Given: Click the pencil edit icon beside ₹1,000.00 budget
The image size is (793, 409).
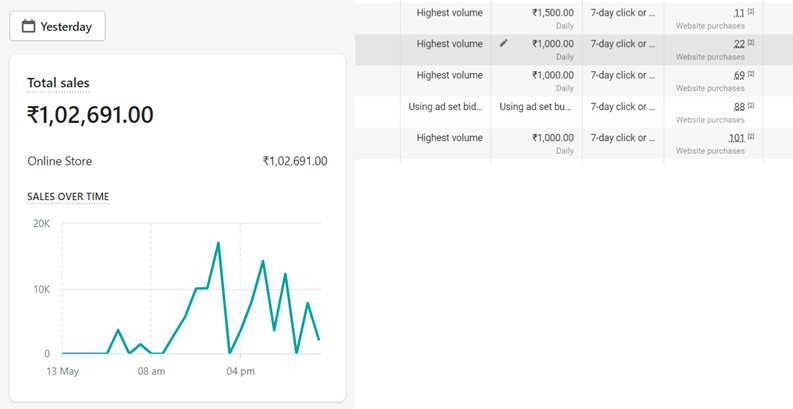Looking at the screenshot, I should coord(503,43).
